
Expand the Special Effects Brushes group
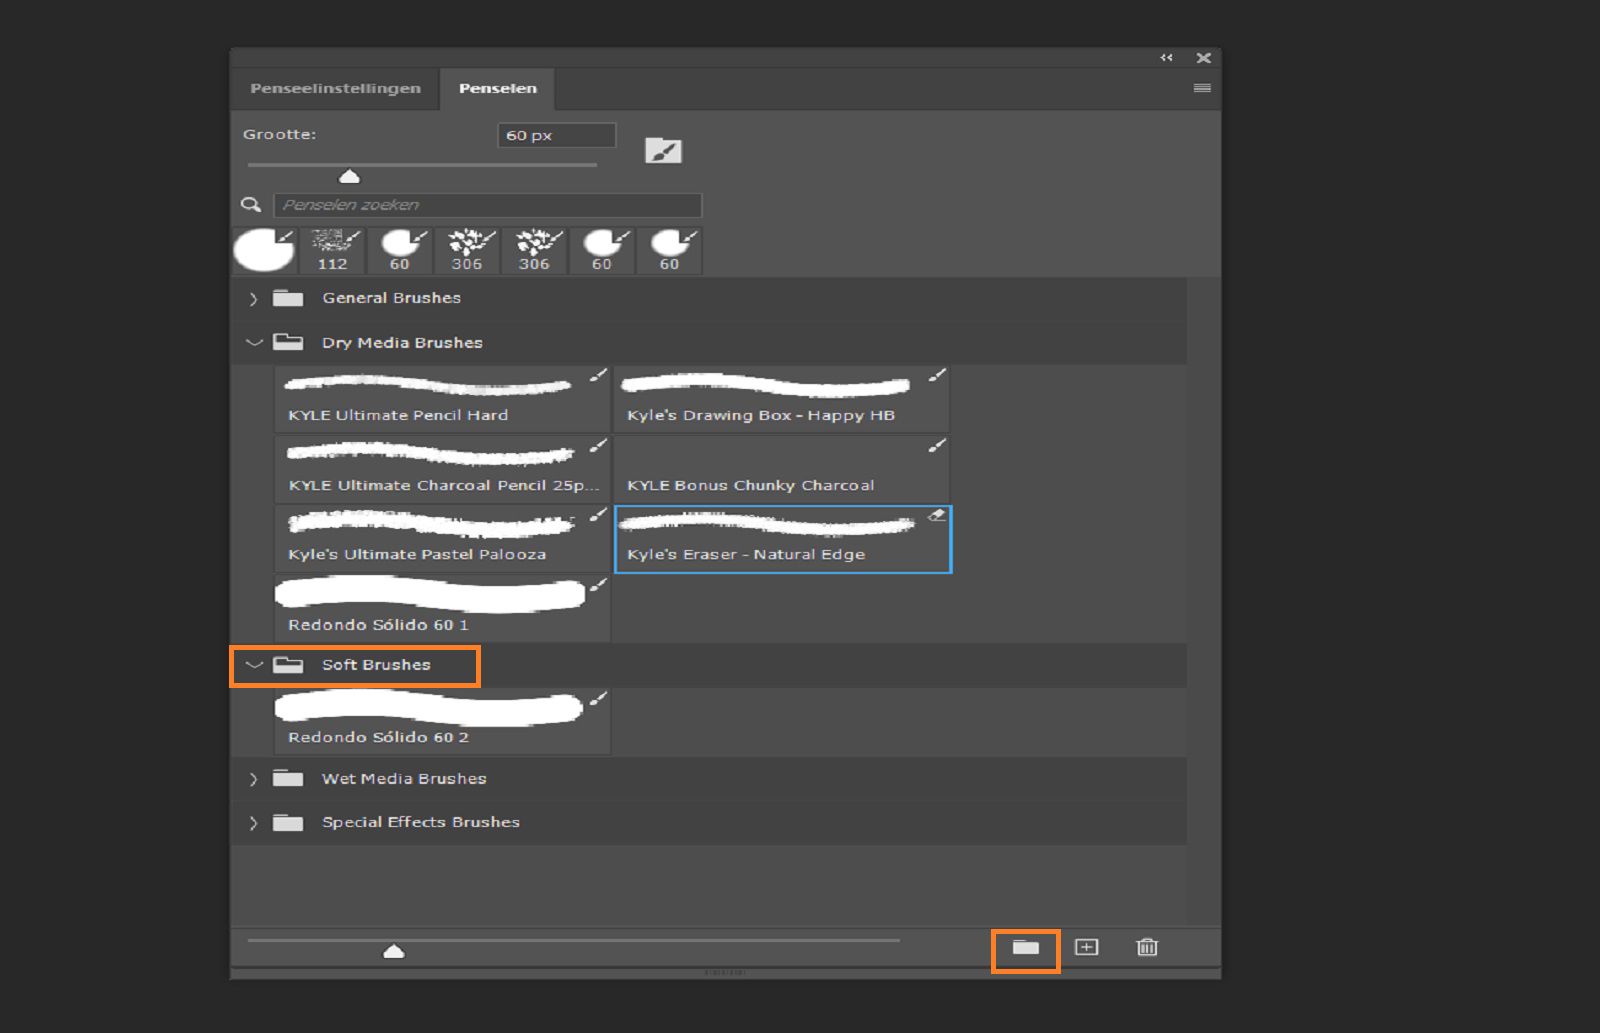tap(253, 823)
